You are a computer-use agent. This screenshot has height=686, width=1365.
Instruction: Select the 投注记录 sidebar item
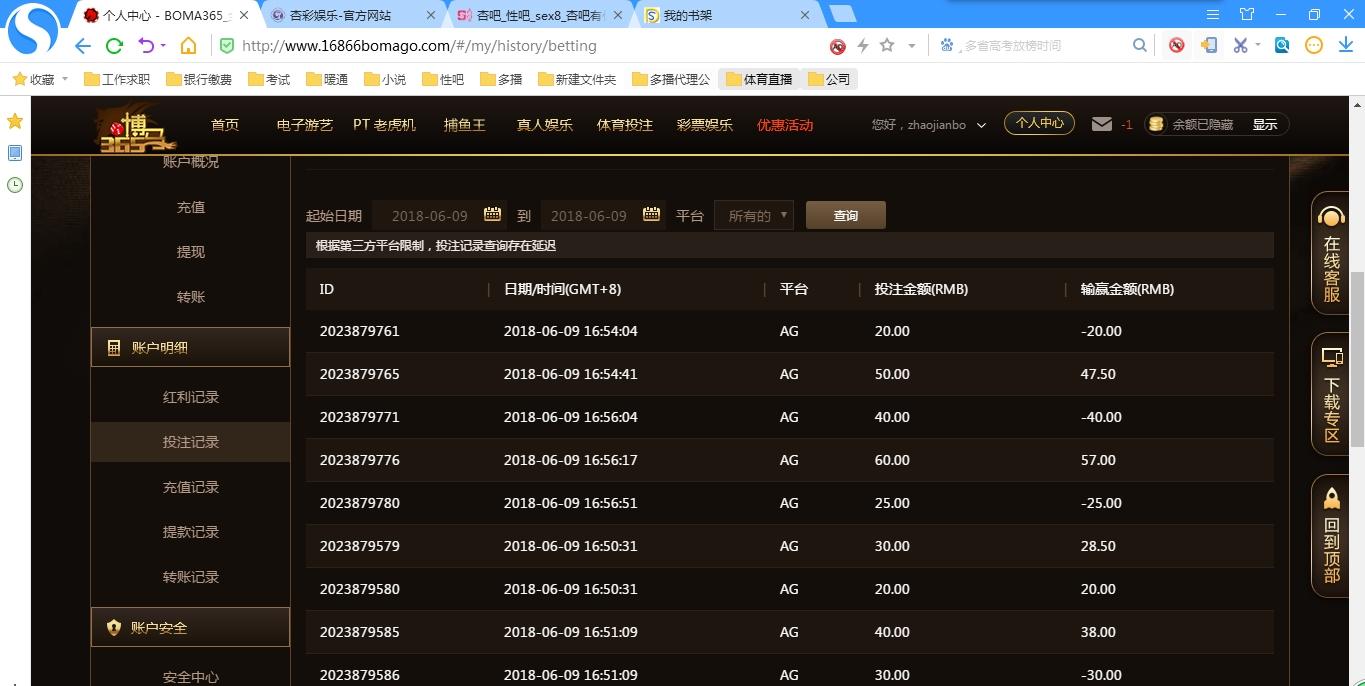click(x=191, y=442)
